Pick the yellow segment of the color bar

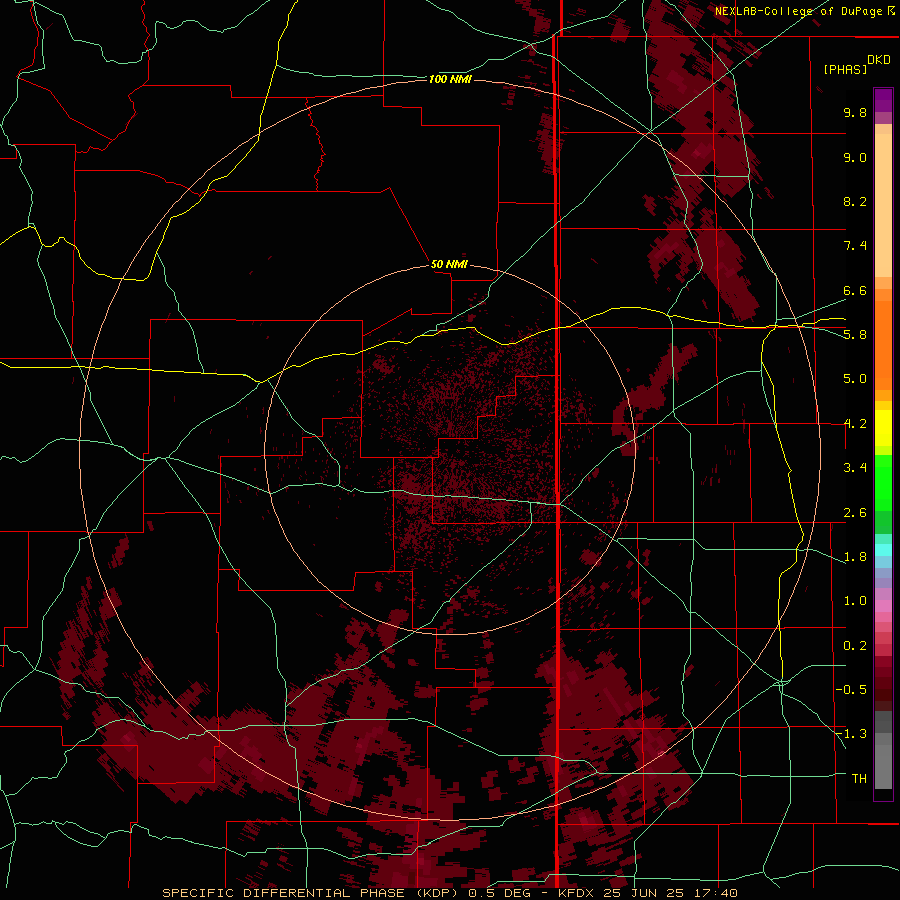click(883, 428)
